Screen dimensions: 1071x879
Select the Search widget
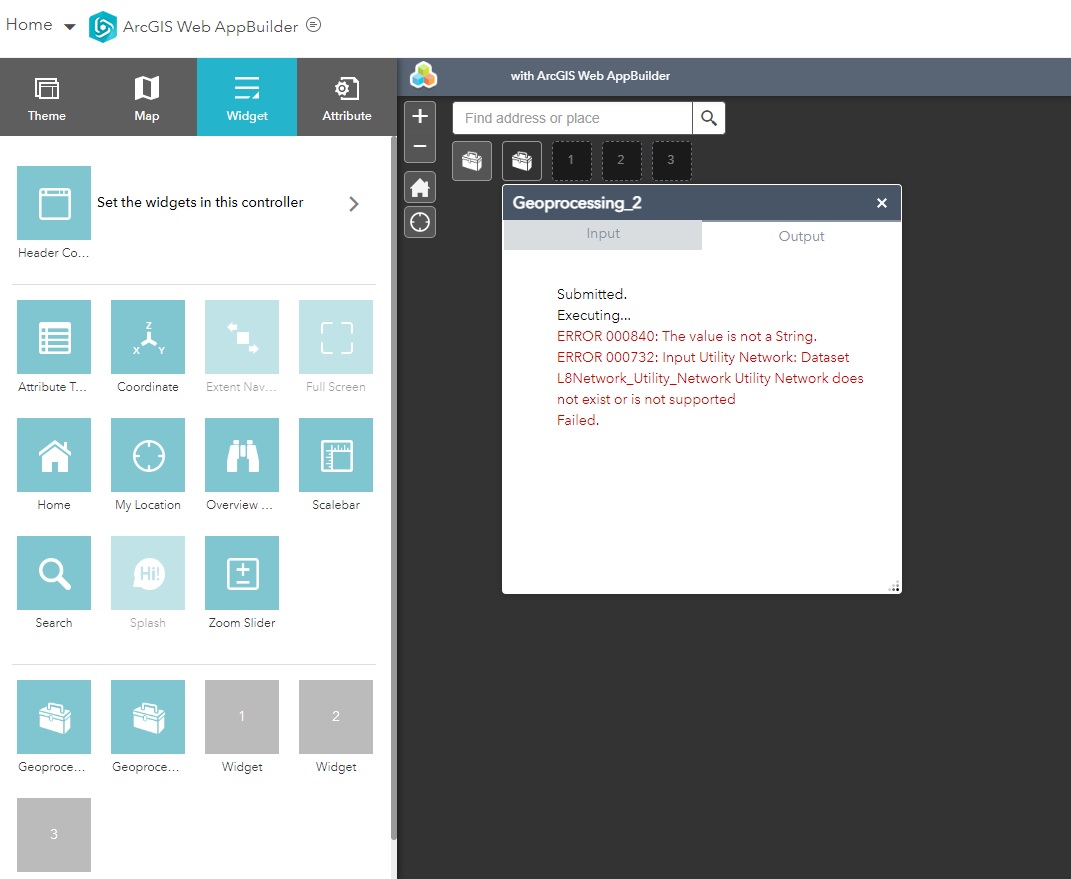53,573
